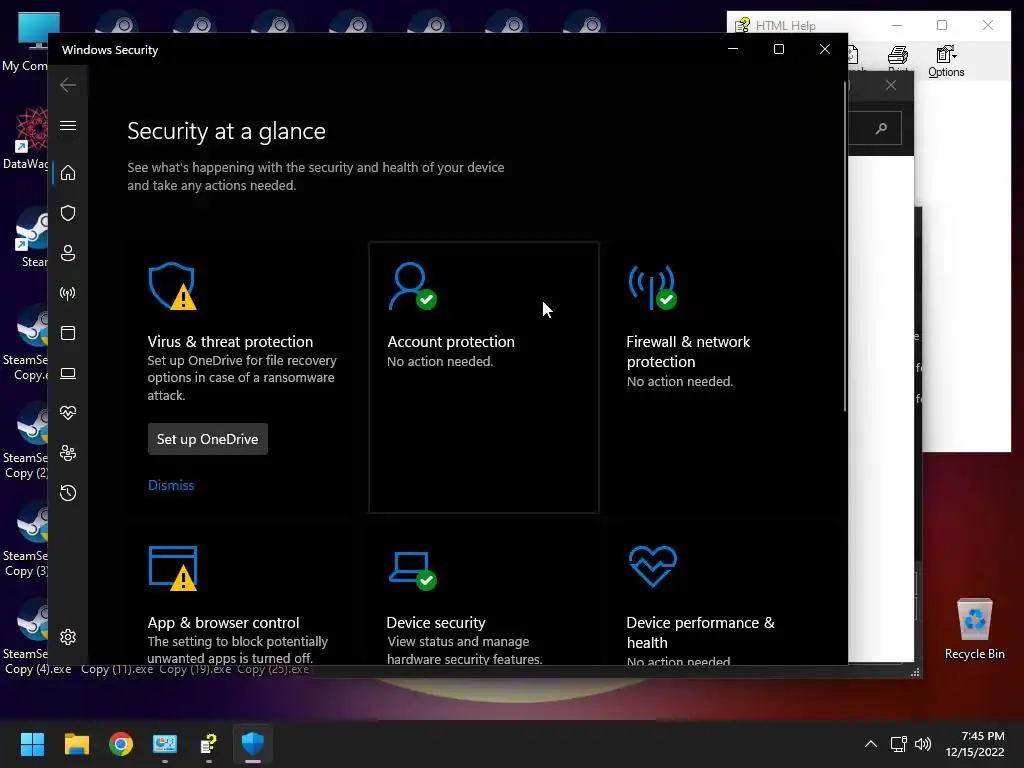Viewport: 1024px width, 768px height.
Task: Open Firewall & network antenna sidebar icon
Action: pos(68,293)
